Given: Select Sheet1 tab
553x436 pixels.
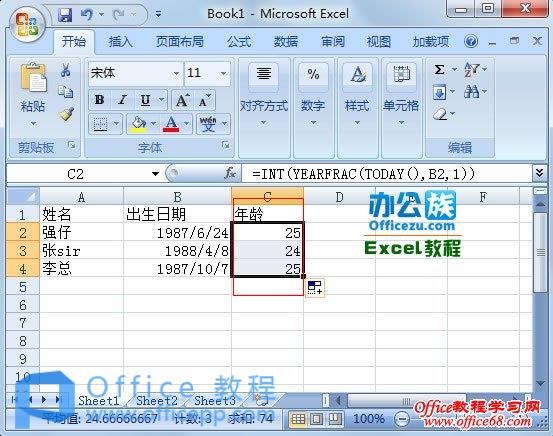Looking at the screenshot, I should 98,401.
